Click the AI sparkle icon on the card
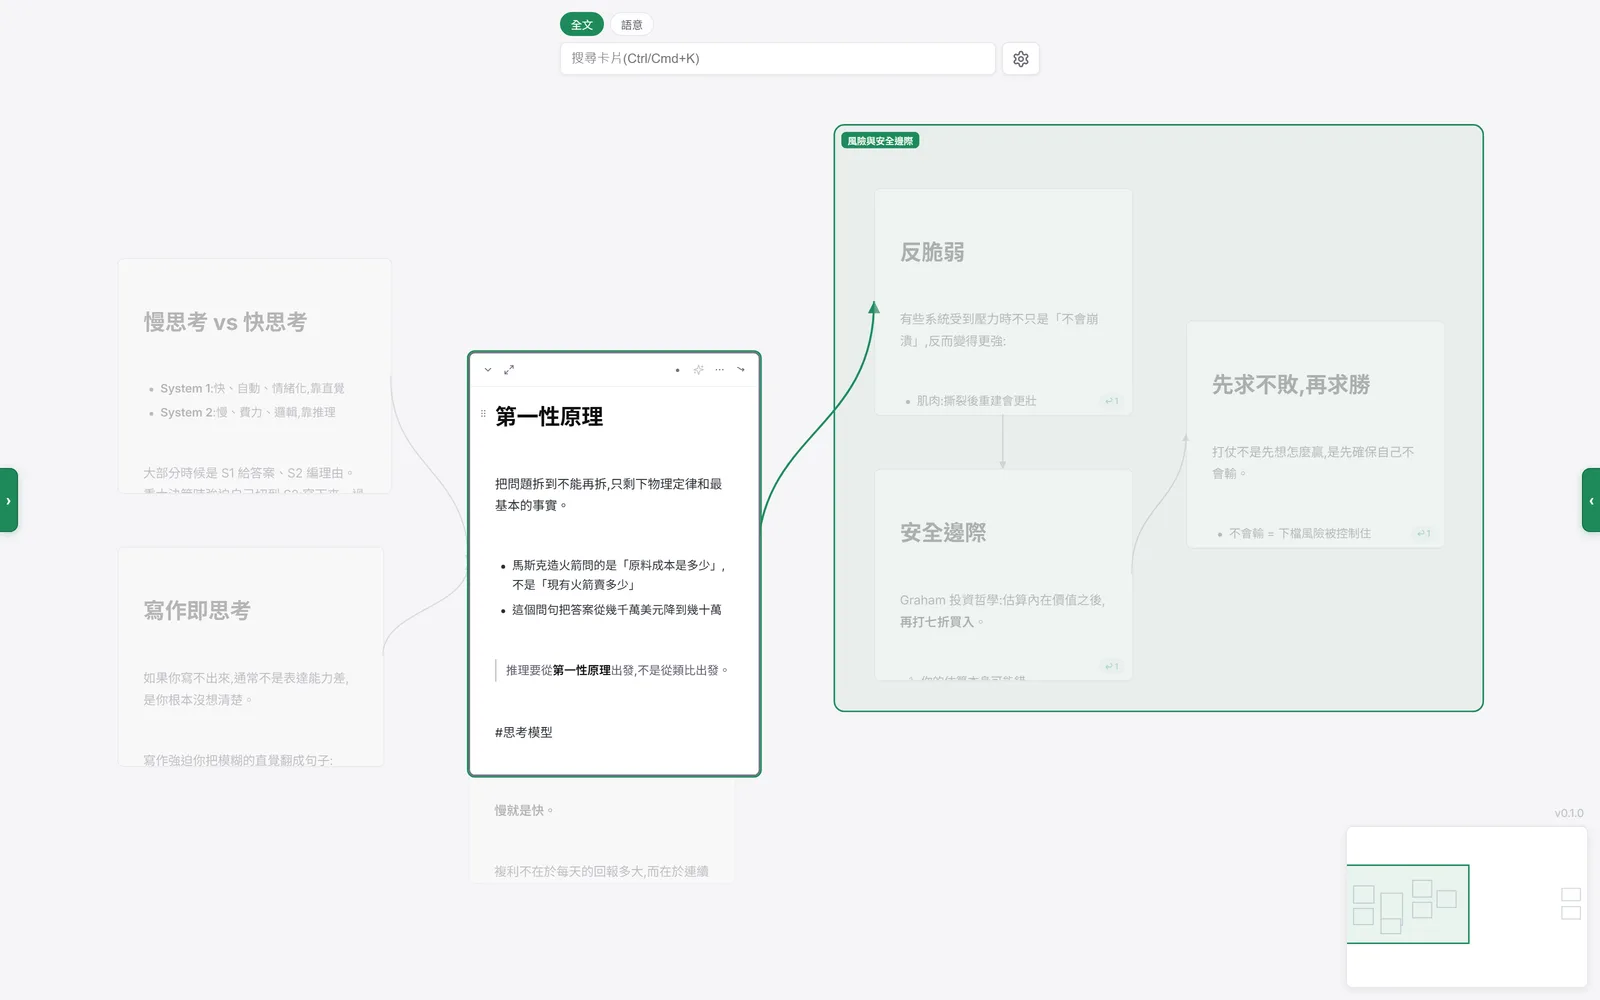 pos(698,370)
